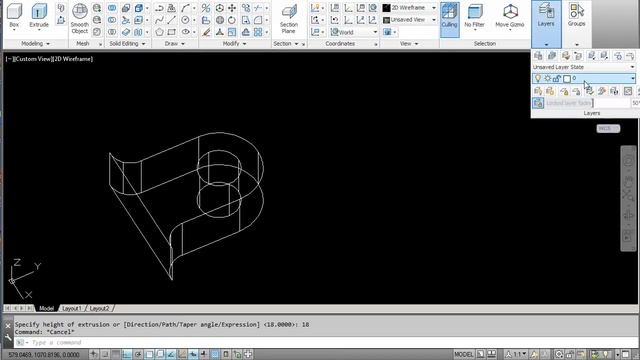Viewport: 640px width, 360px height.
Task: Click the Move Gizmo button
Action: (x=509, y=16)
